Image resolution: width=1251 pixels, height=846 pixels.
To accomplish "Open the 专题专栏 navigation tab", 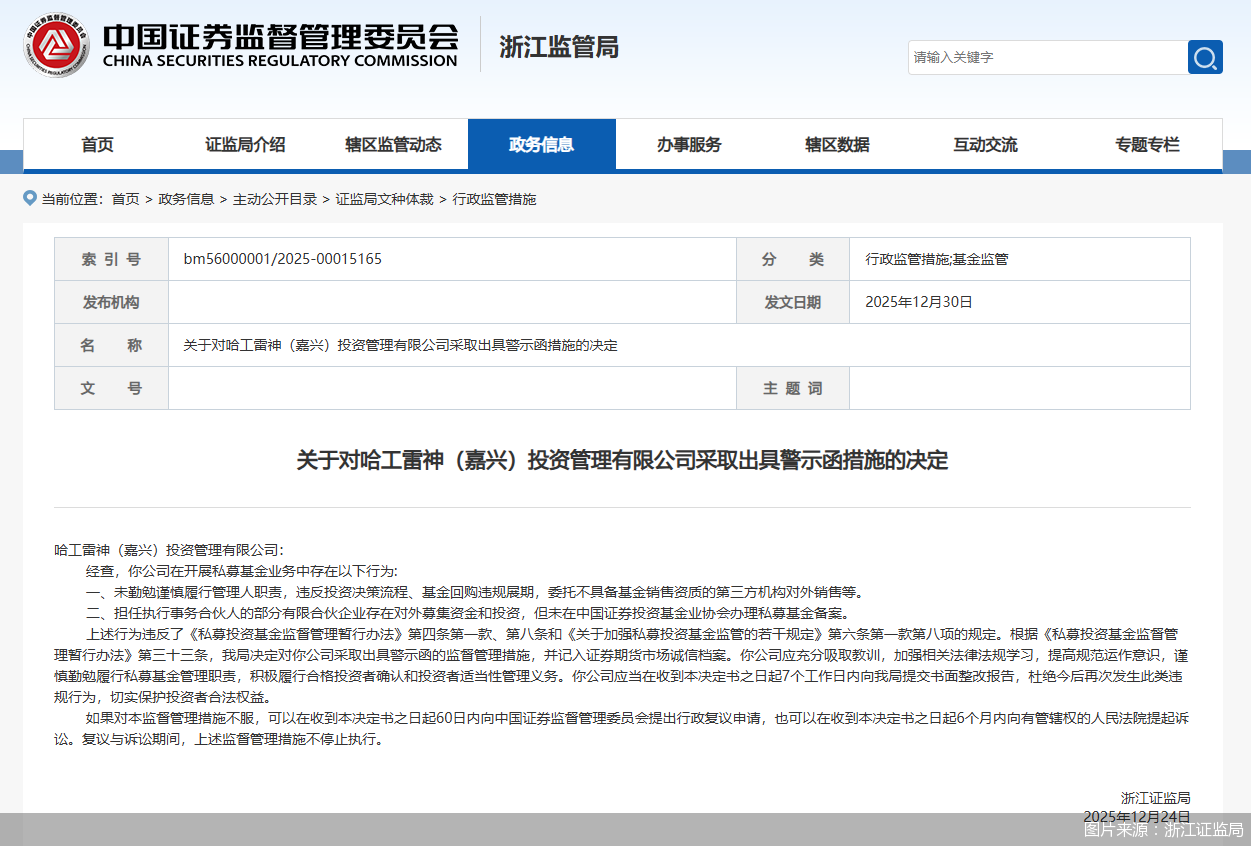I will 1146,144.
